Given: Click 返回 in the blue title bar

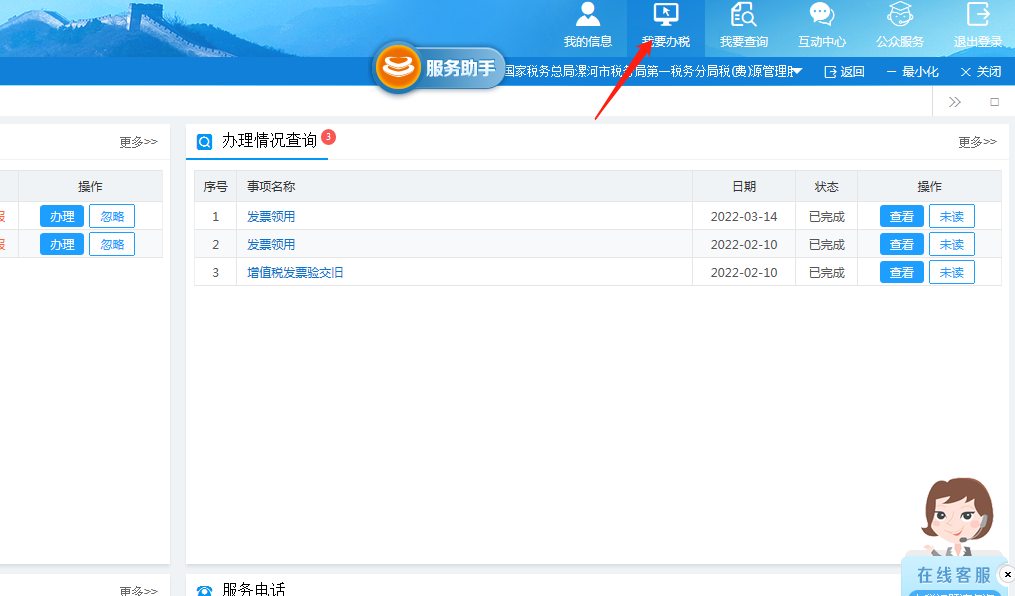Looking at the screenshot, I should [x=844, y=72].
